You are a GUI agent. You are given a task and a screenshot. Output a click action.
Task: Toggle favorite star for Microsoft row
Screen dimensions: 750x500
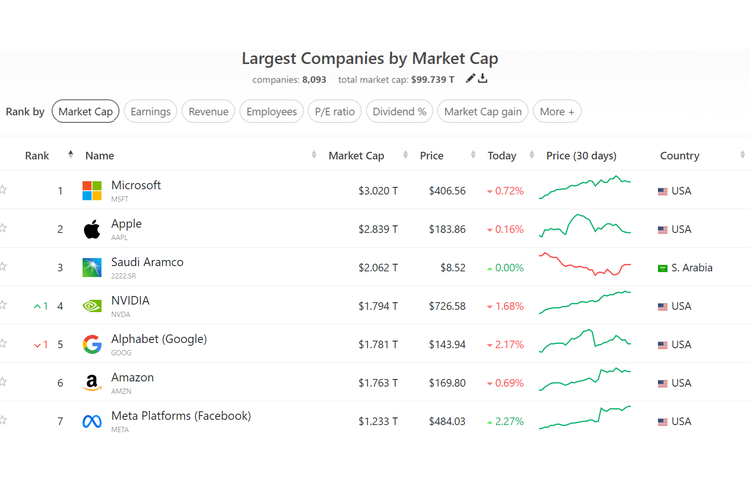(4, 190)
